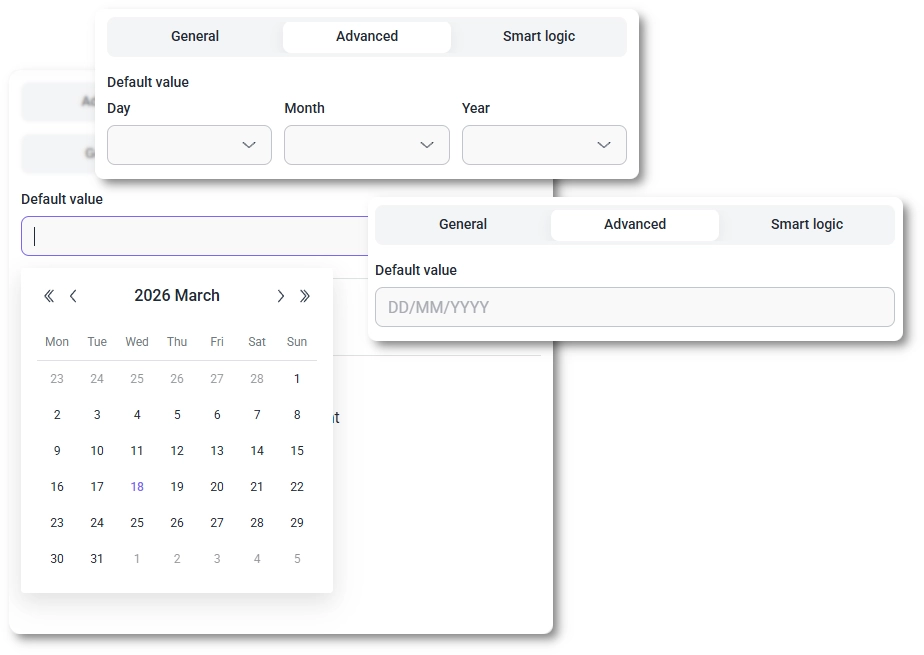Switch to the General tab in the top panel
The height and width of the screenshot is (655, 924).
click(x=194, y=36)
